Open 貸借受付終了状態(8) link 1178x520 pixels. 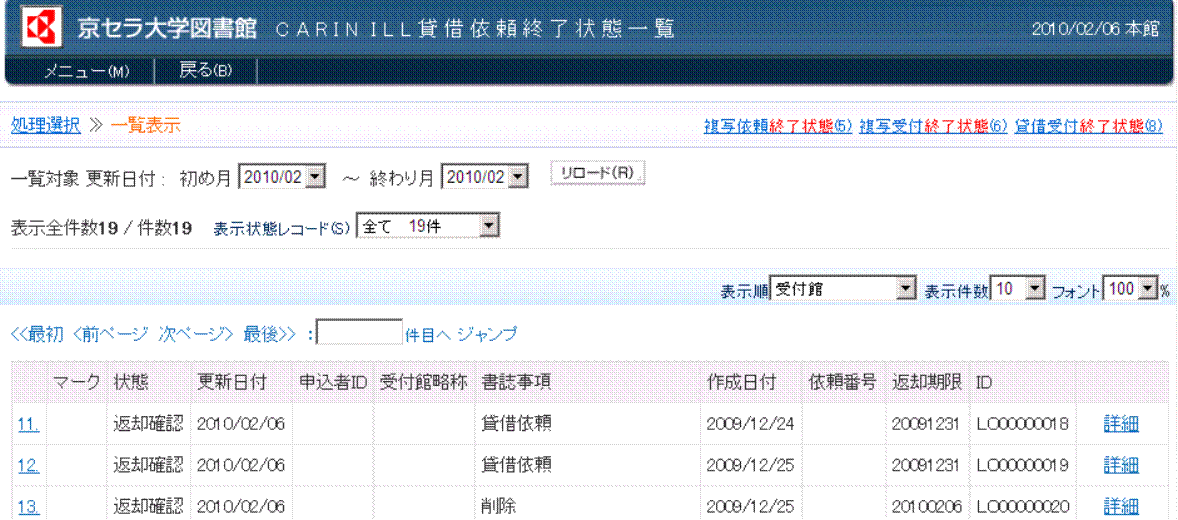click(x=1089, y=126)
